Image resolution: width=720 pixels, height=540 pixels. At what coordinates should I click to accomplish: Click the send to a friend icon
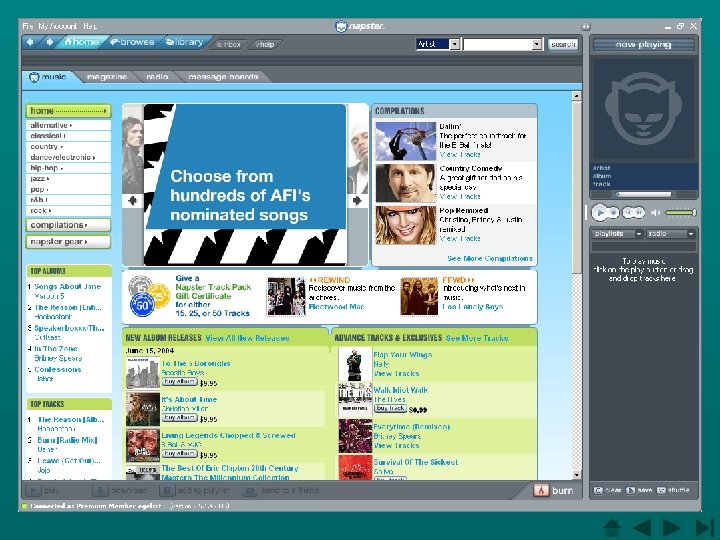pos(249,490)
